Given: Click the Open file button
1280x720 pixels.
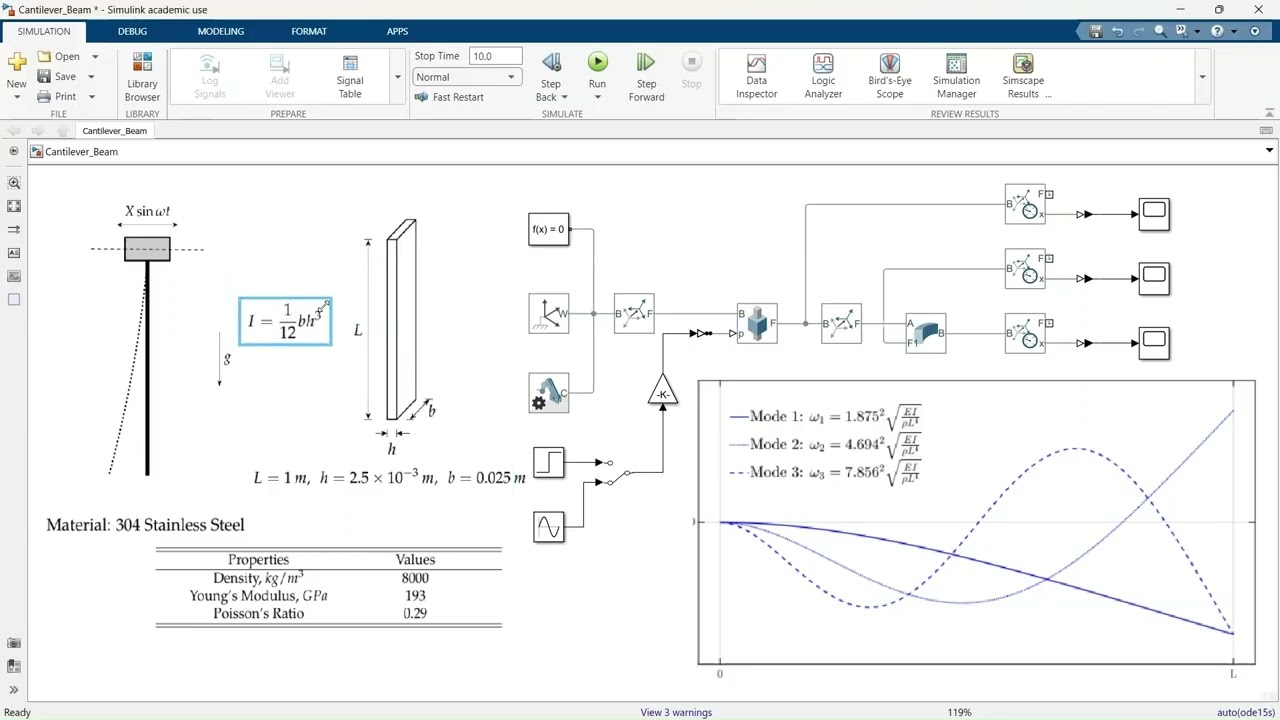Looking at the screenshot, I should click(x=59, y=56).
